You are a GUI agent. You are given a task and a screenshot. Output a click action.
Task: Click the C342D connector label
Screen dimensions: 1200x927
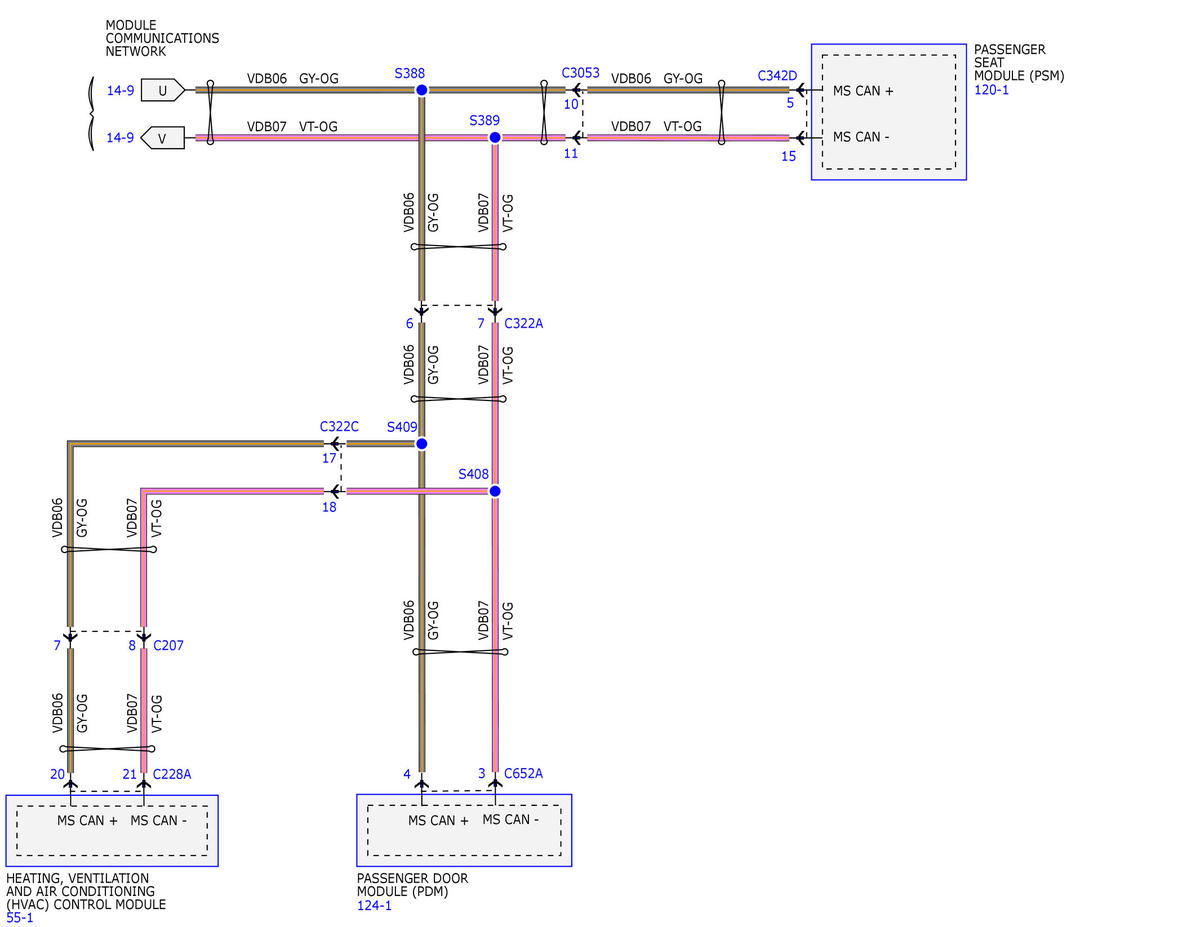[x=777, y=75]
